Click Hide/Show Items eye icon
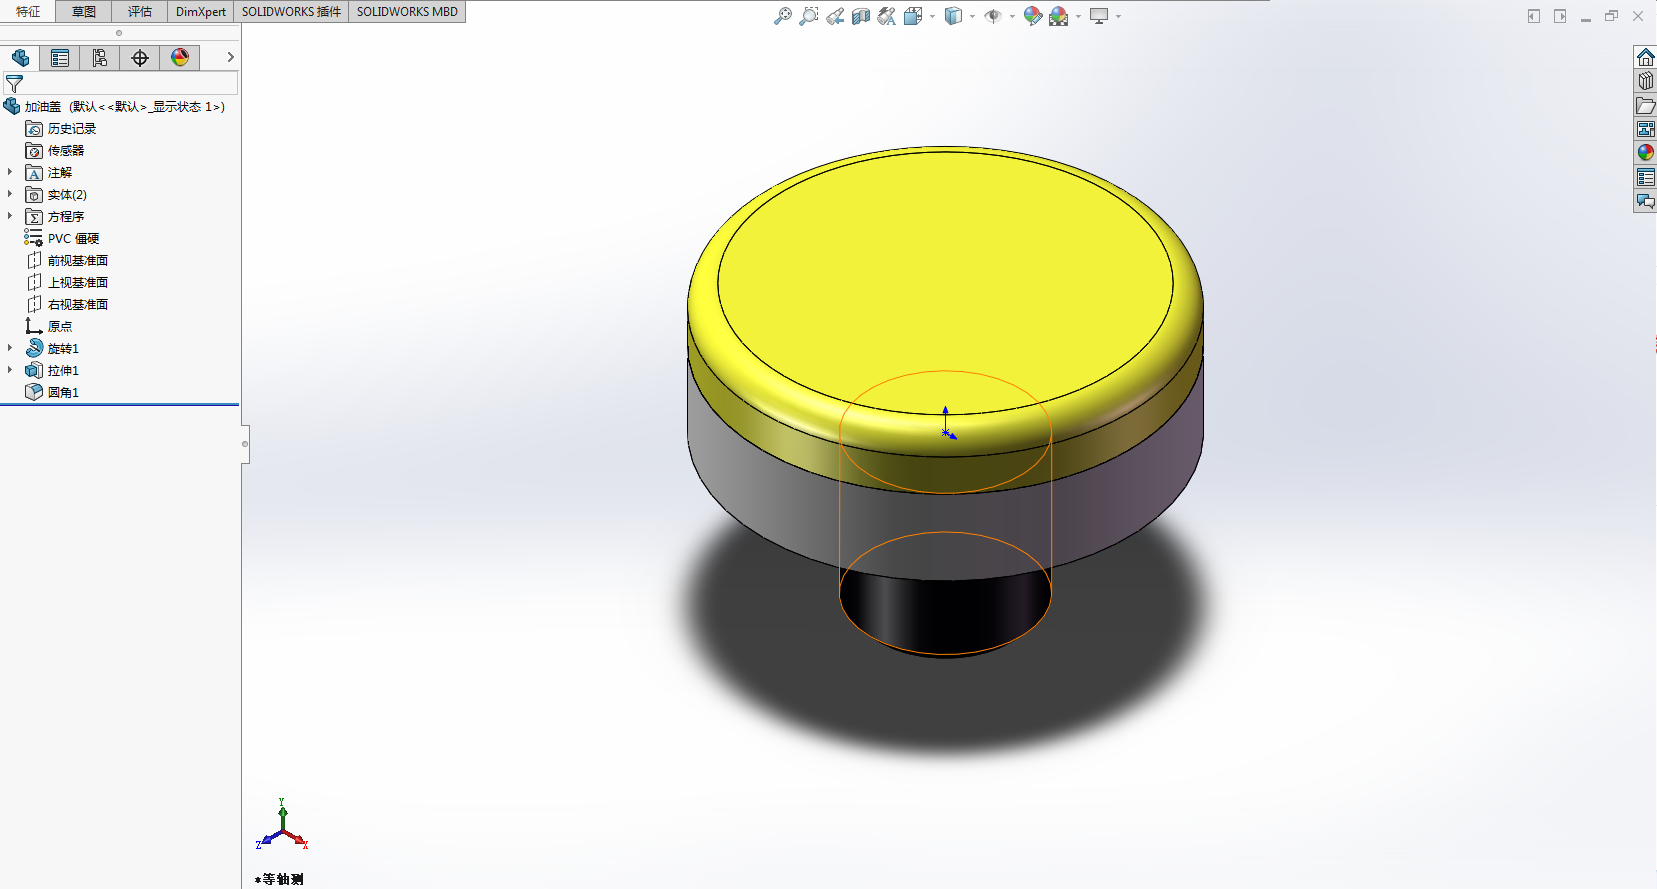The width and height of the screenshot is (1657, 889). point(993,16)
